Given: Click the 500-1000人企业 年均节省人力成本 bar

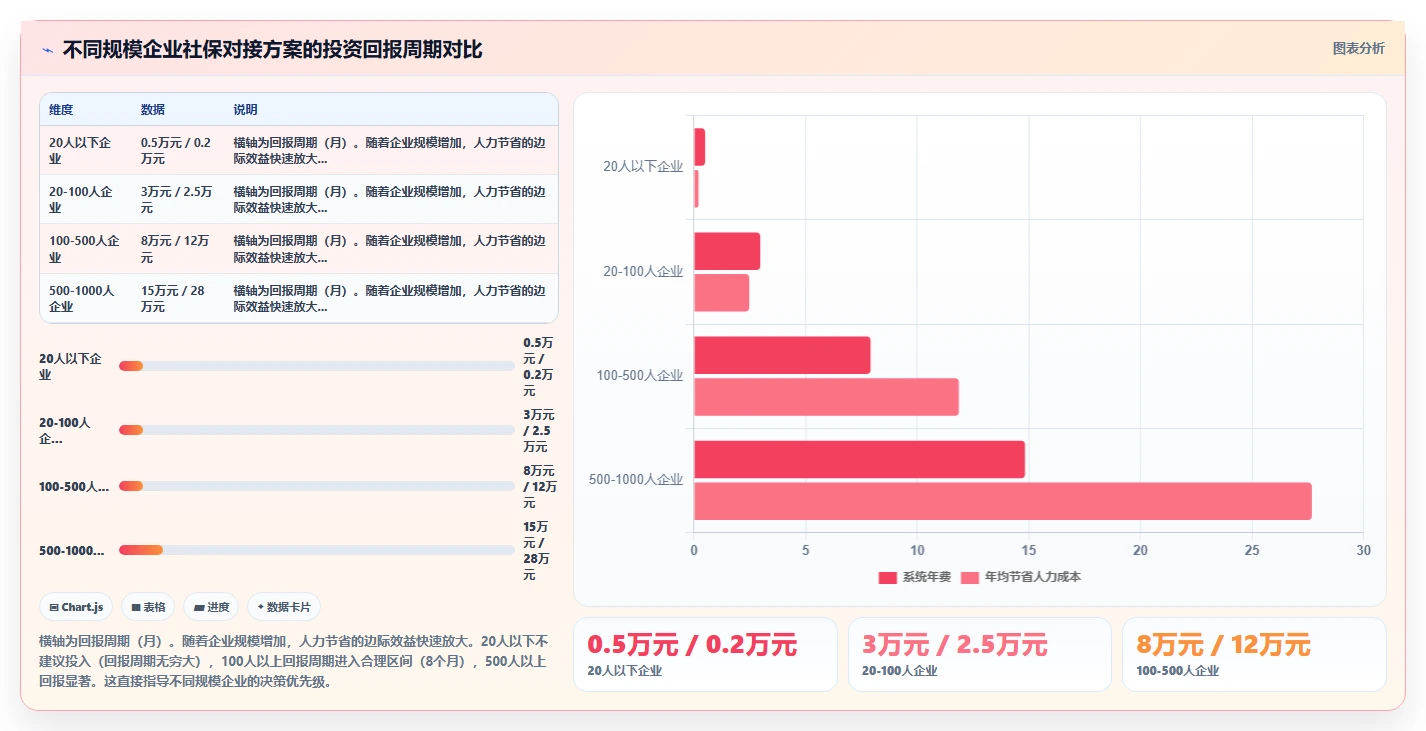Looking at the screenshot, I should [1002, 501].
